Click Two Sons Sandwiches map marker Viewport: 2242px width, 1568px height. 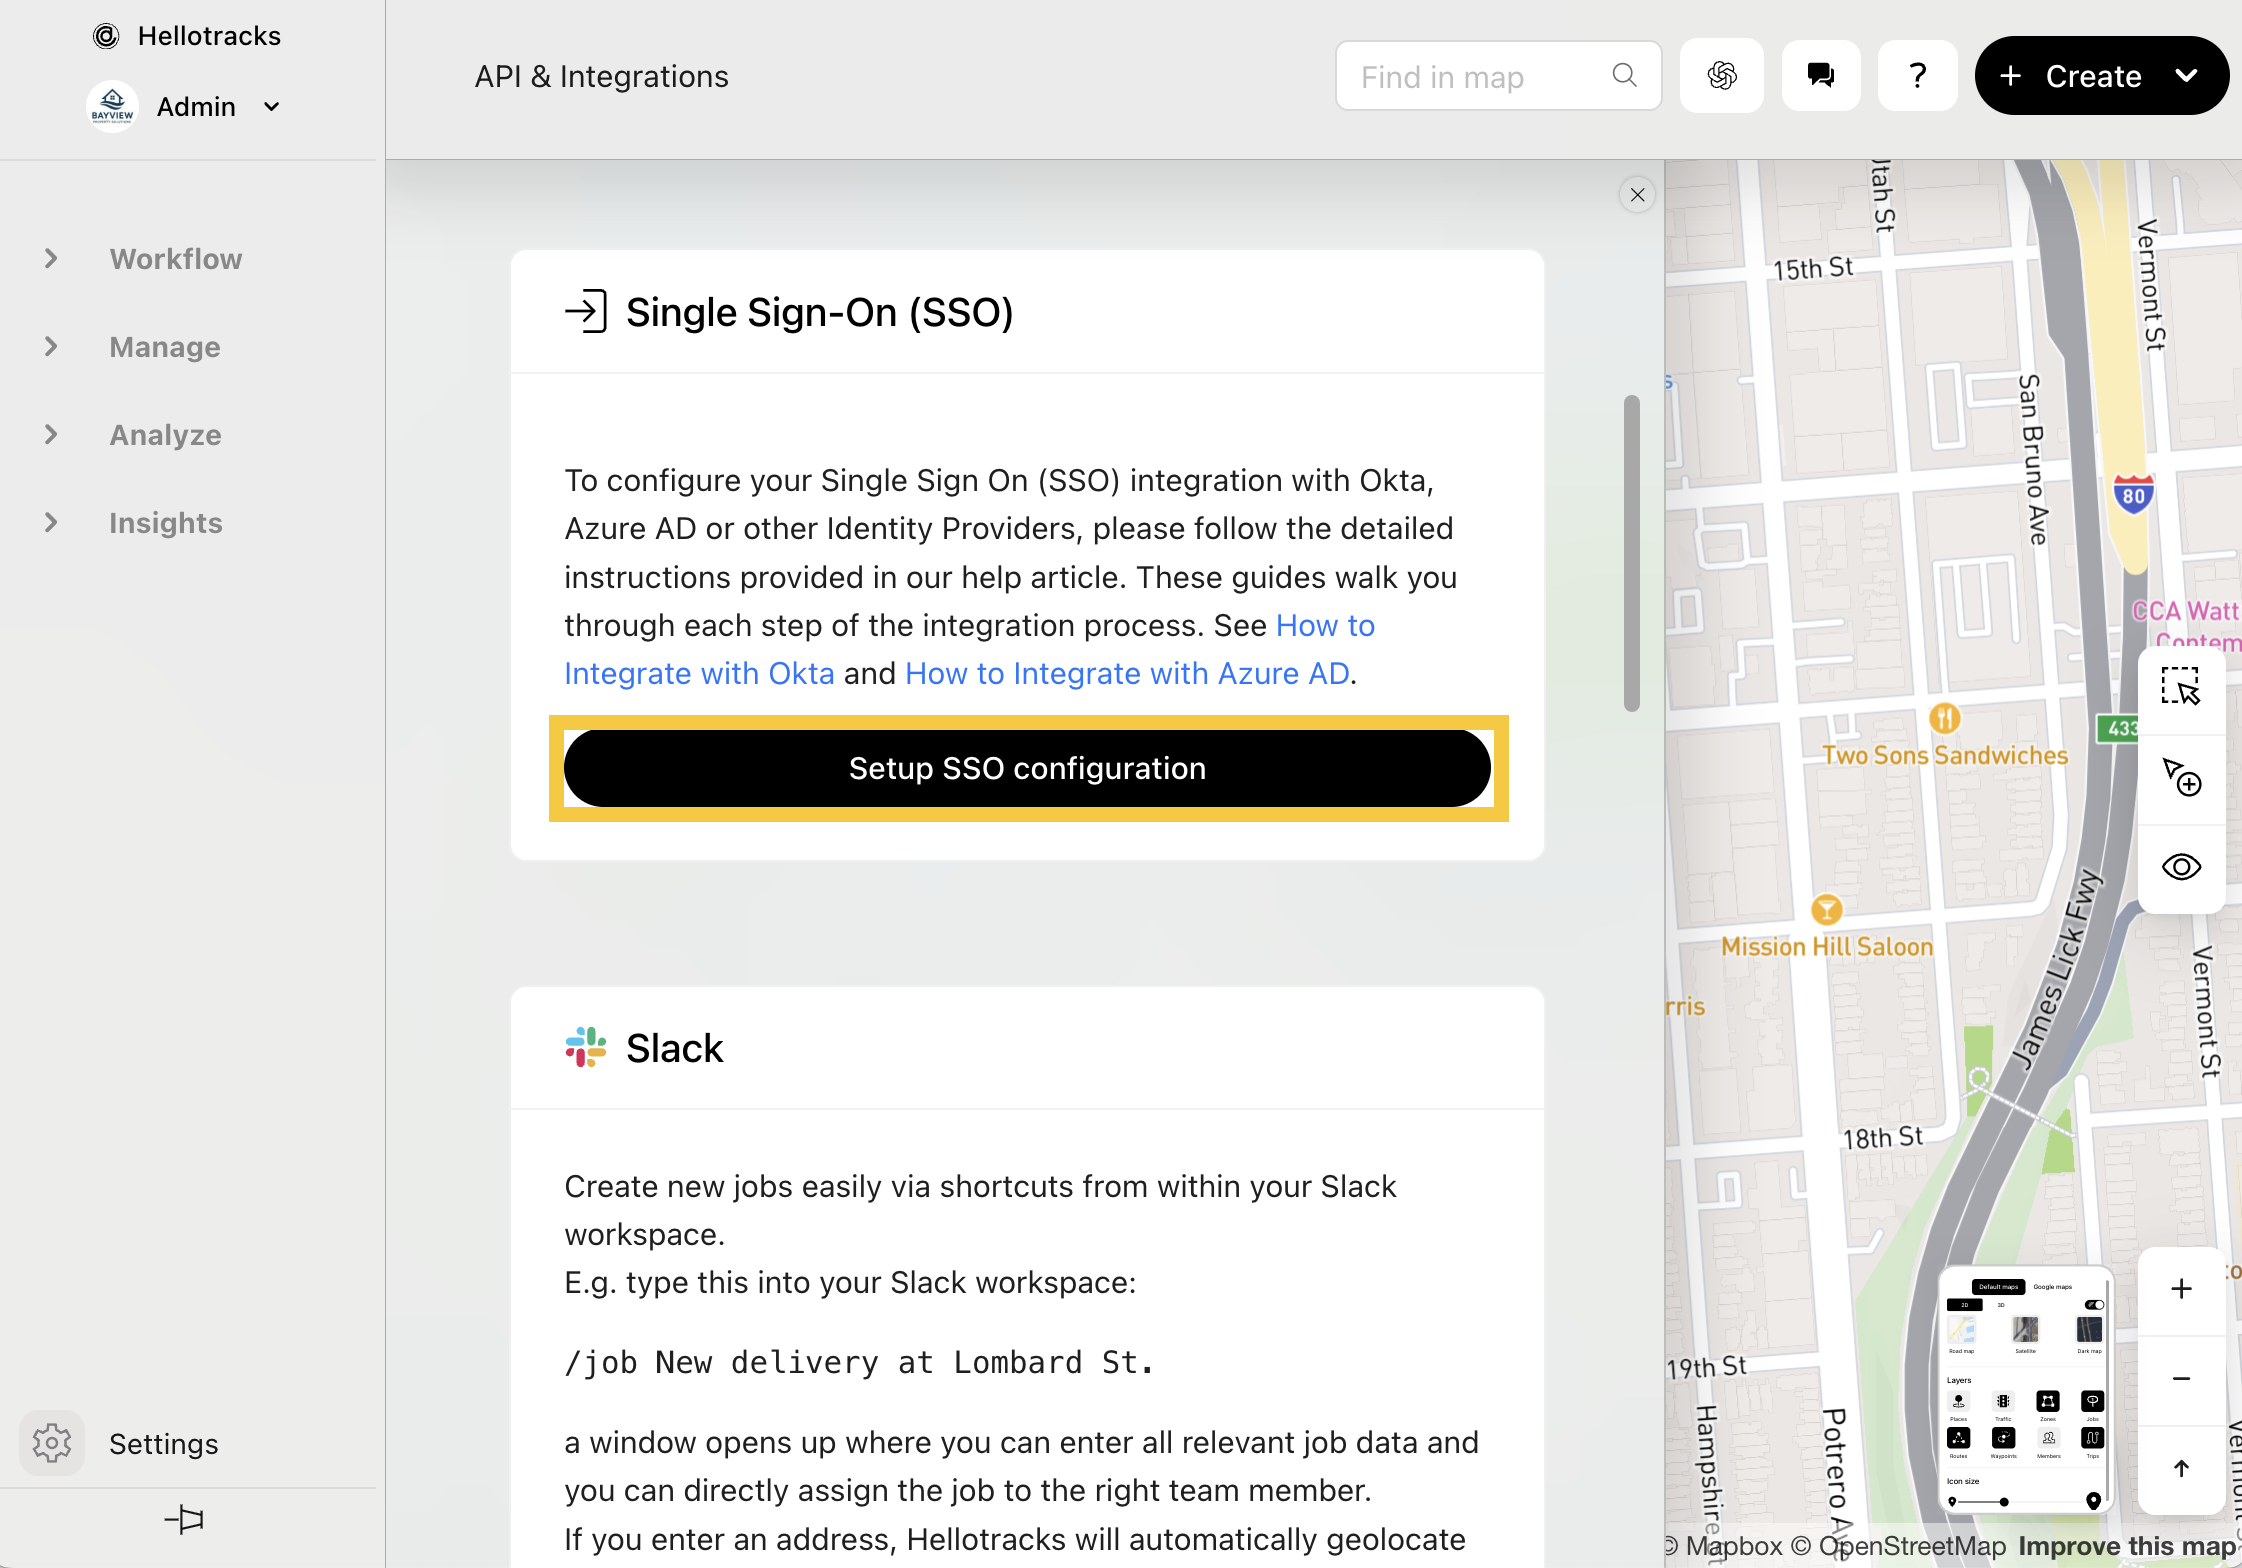(1944, 717)
